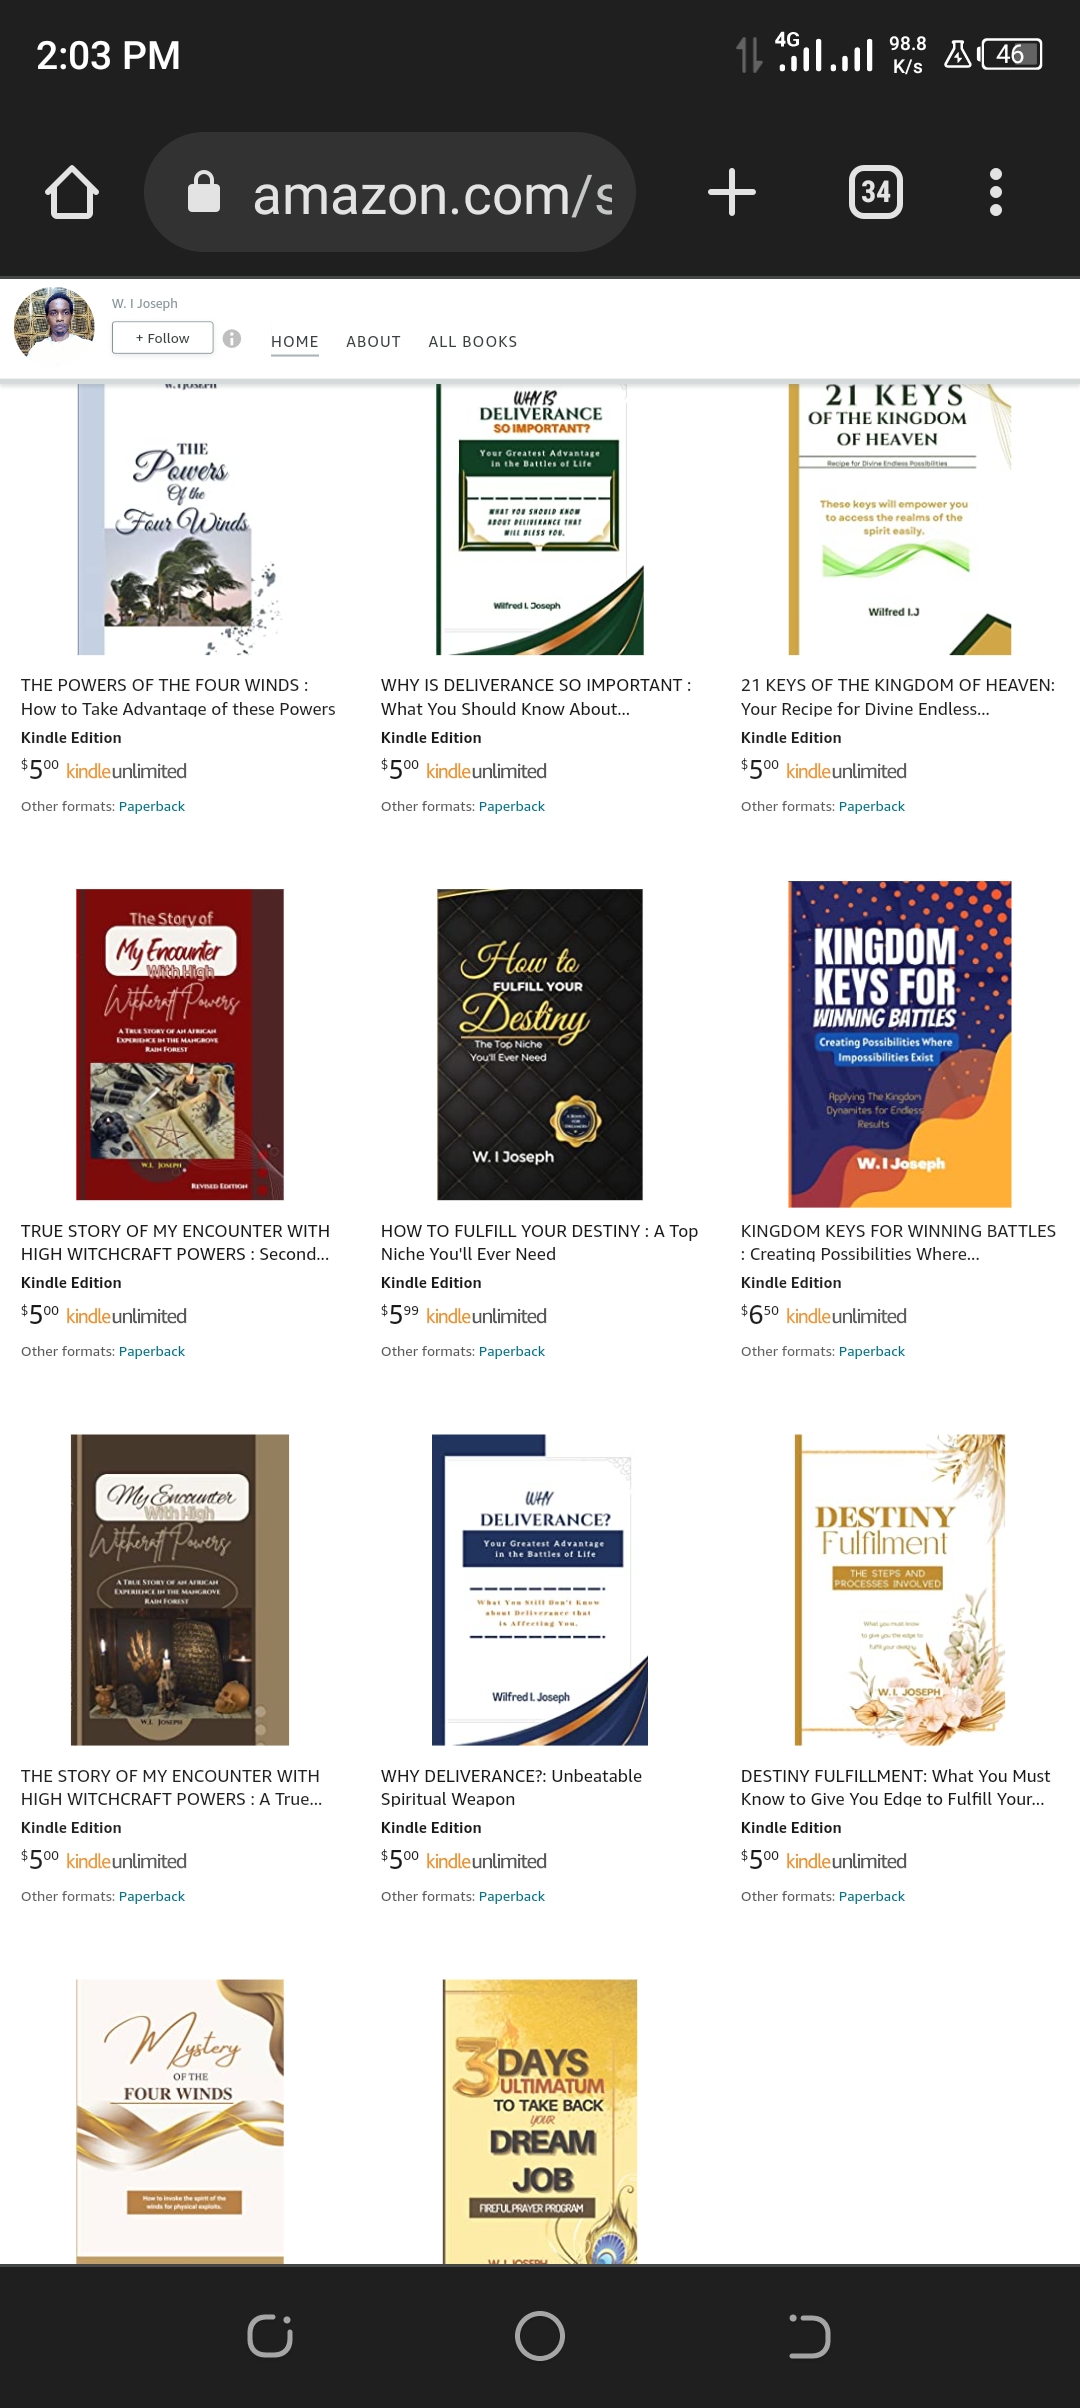The image size is (1080, 2408).
Task: Open the tab switcher showing 34
Action: tap(876, 192)
